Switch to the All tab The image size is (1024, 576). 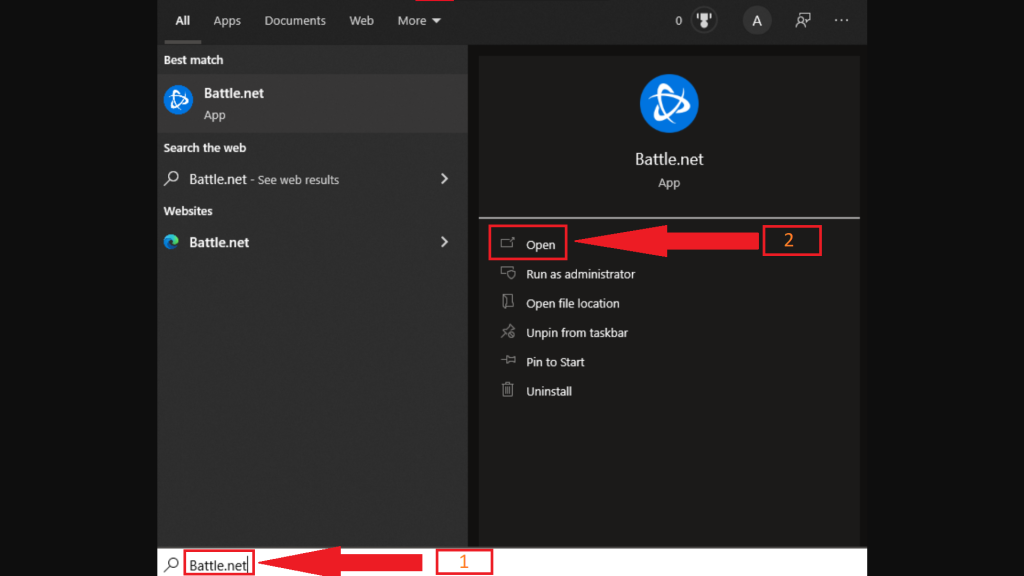tap(182, 21)
